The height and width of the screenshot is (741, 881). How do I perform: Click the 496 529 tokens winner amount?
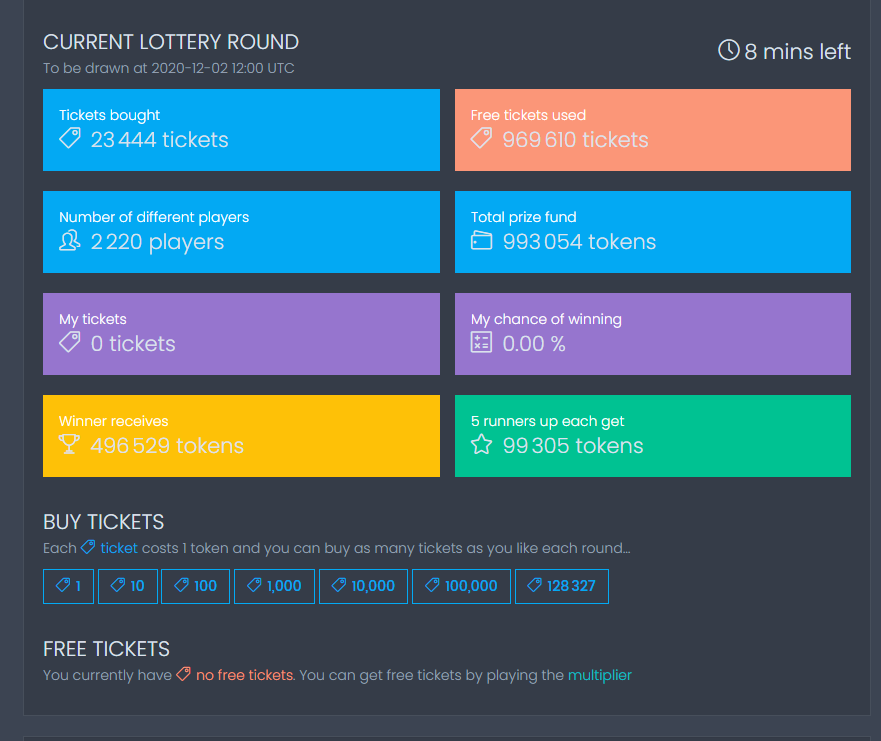167,445
